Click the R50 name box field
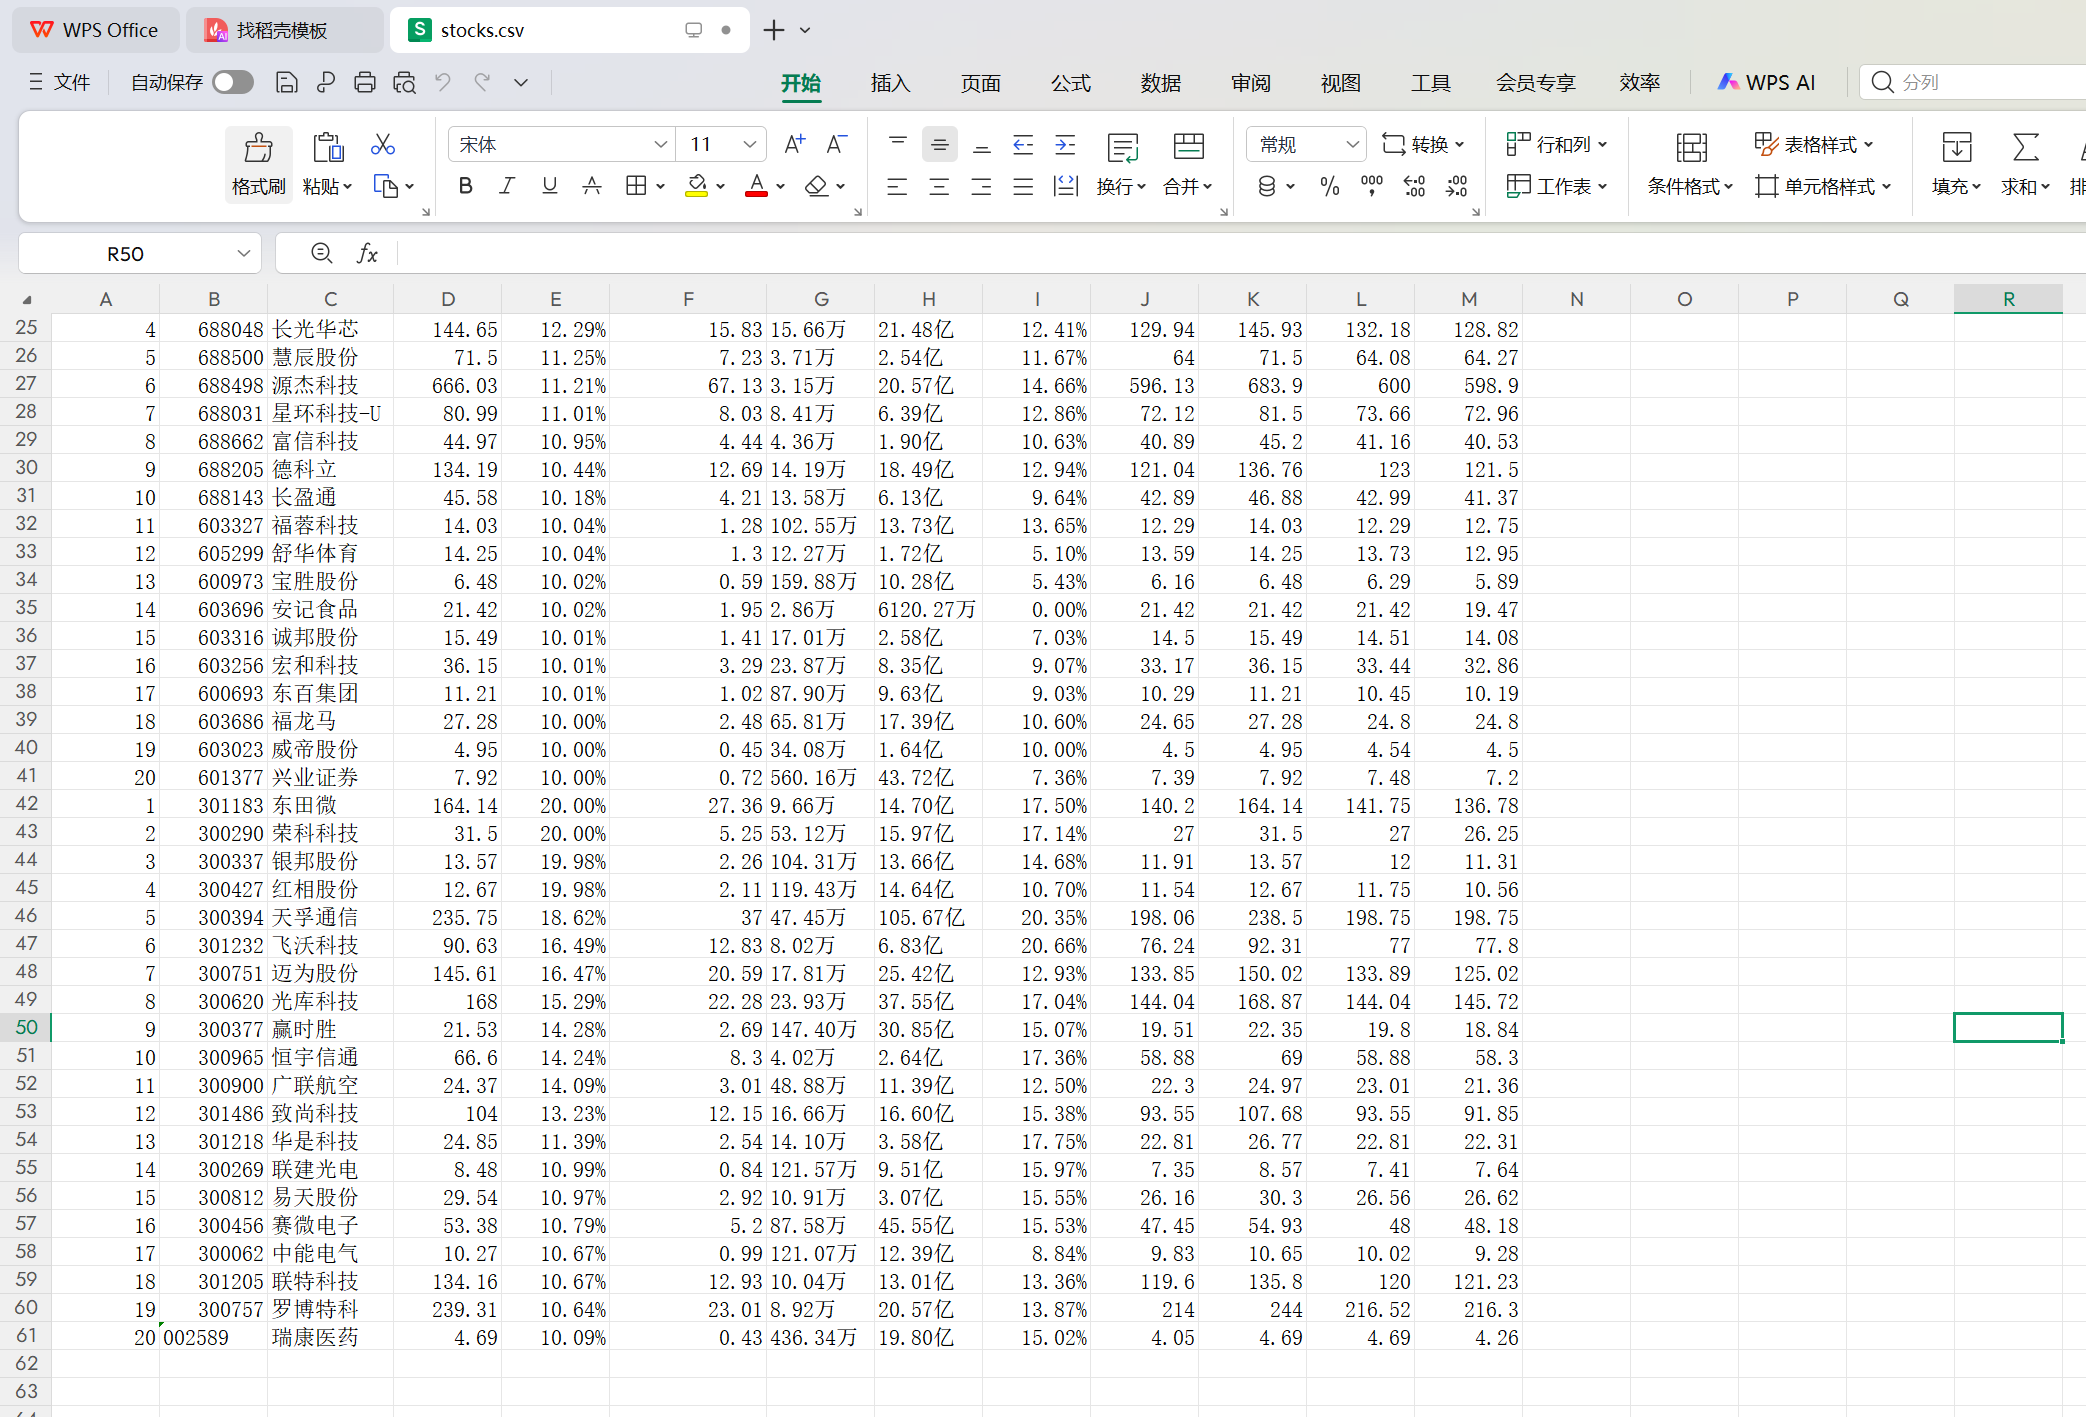The width and height of the screenshot is (2086, 1417). pos(126,254)
